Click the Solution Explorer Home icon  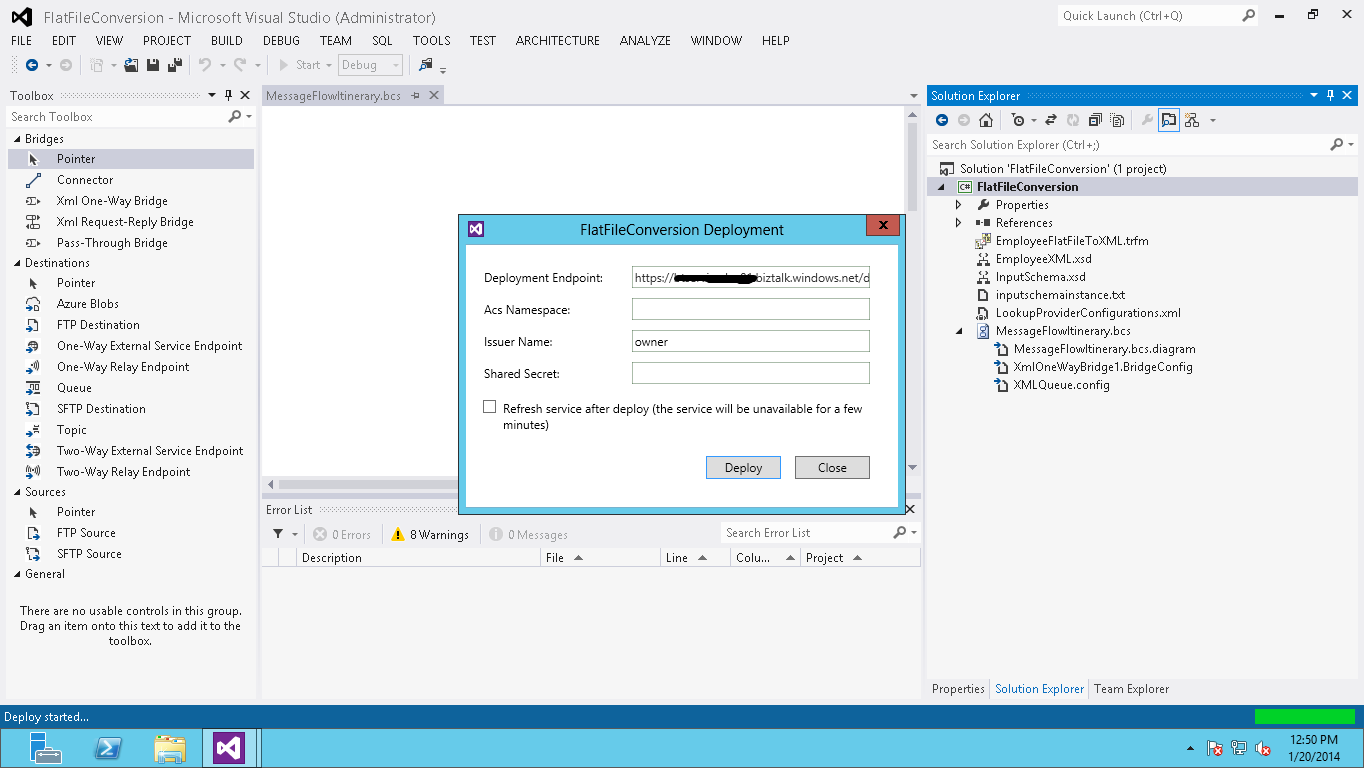pos(986,120)
